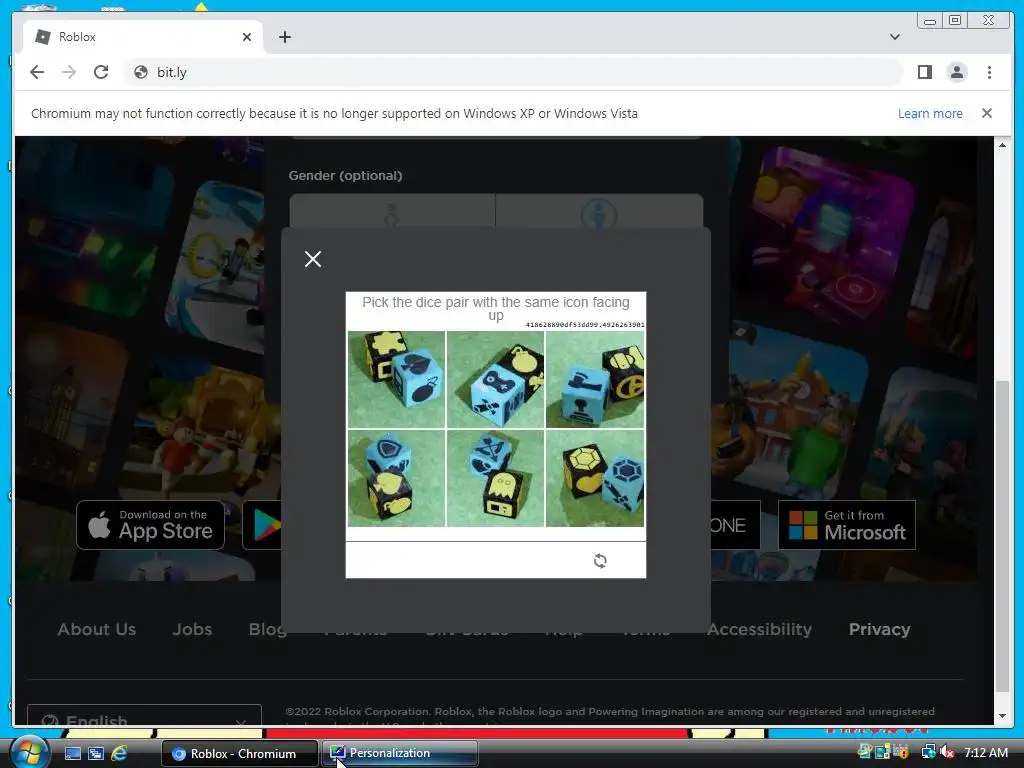Click the page's vertical scrollbar thumb

[1002, 536]
